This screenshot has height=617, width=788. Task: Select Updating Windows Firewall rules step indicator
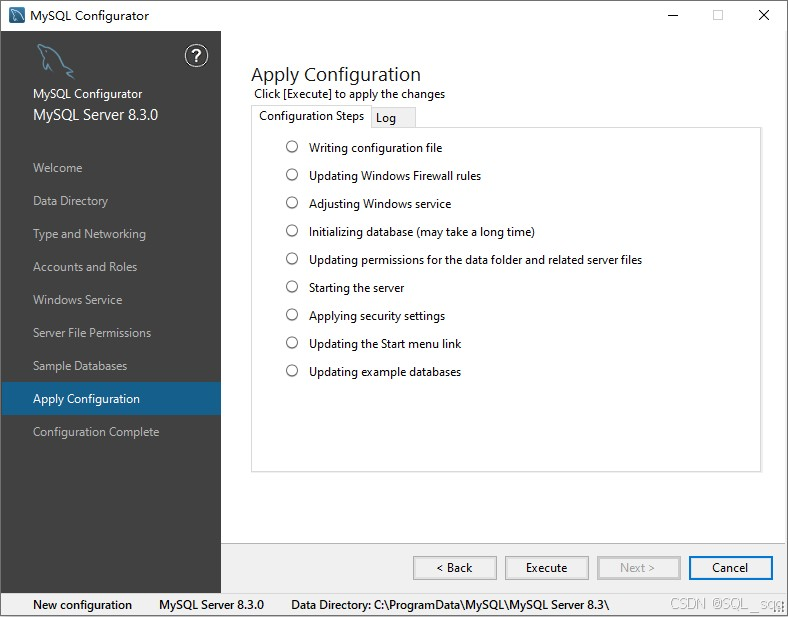click(292, 175)
